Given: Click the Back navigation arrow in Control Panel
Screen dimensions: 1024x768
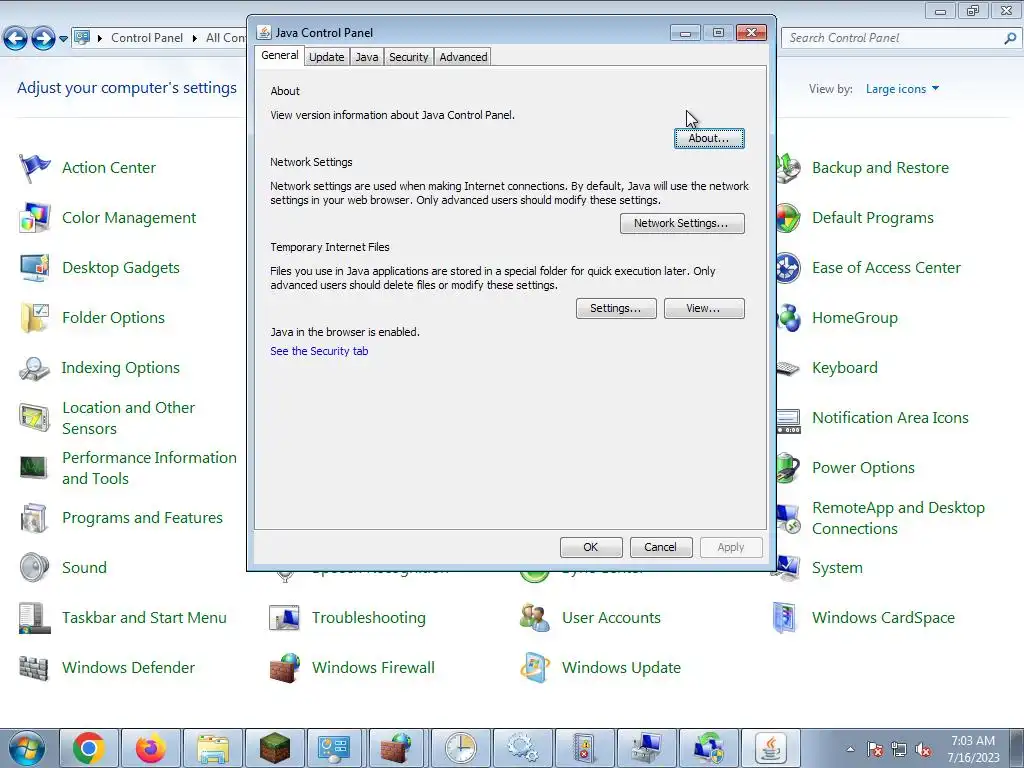Looking at the screenshot, I should pyautogui.click(x=16, y=39).
